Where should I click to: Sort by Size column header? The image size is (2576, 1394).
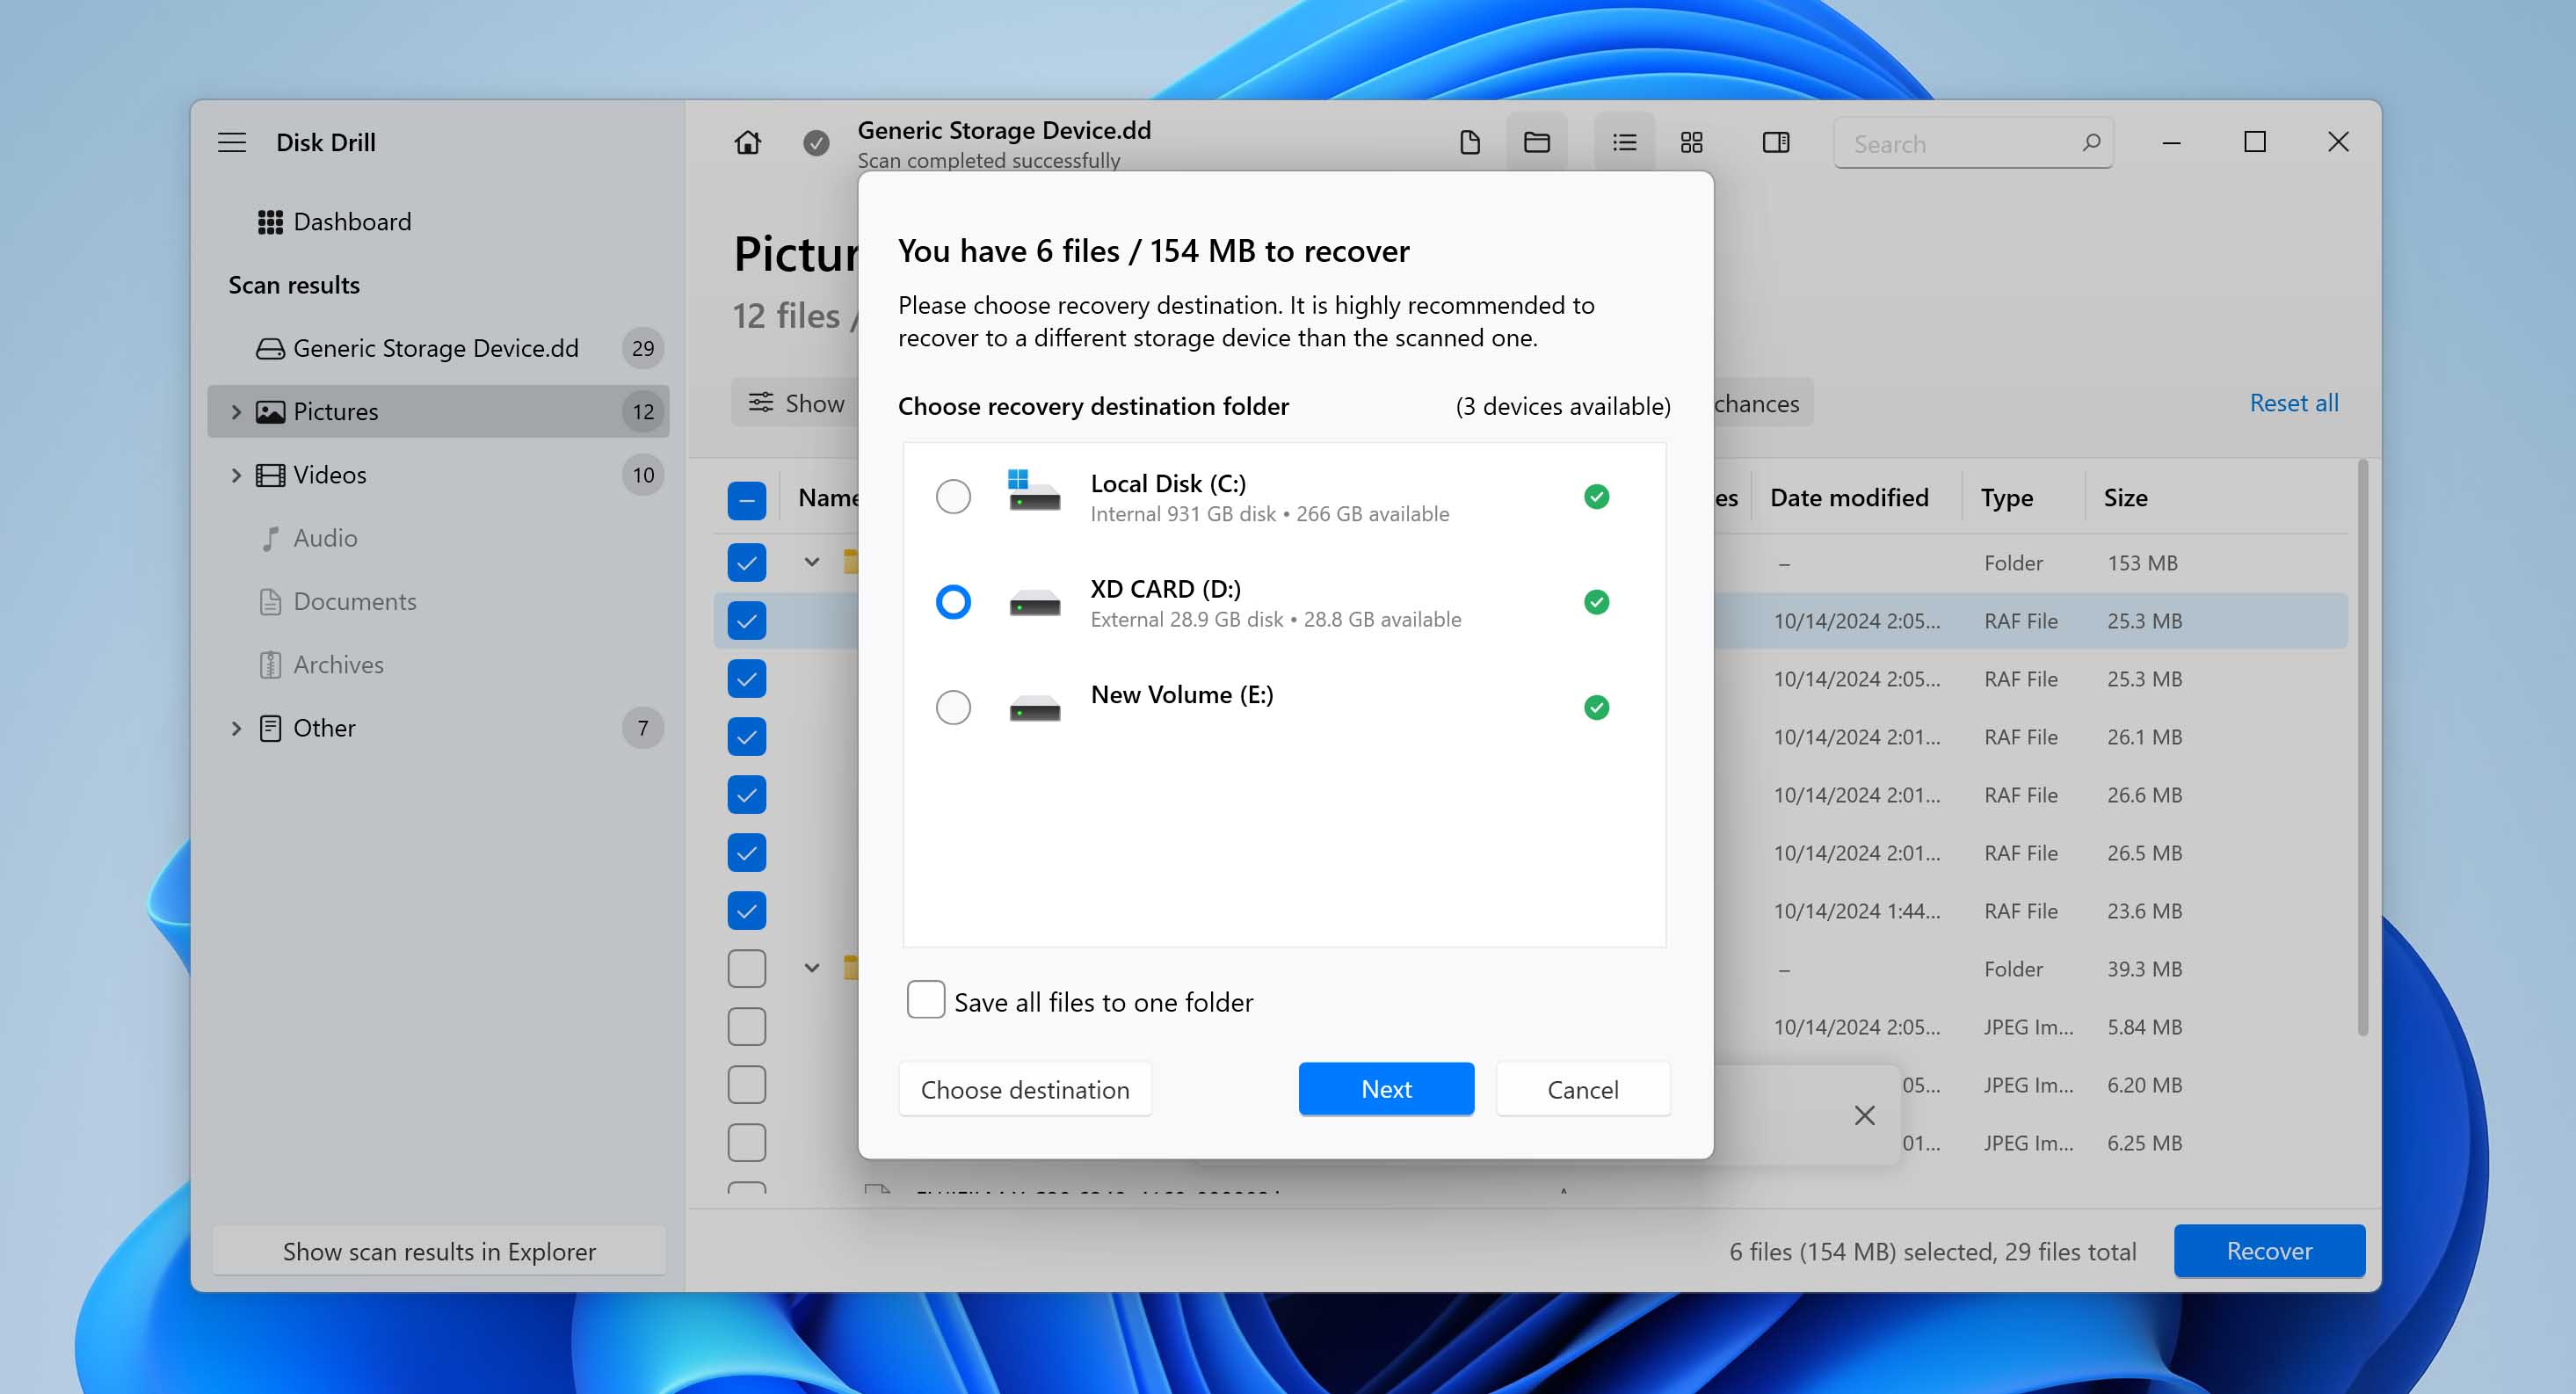tap(2124, 498)
